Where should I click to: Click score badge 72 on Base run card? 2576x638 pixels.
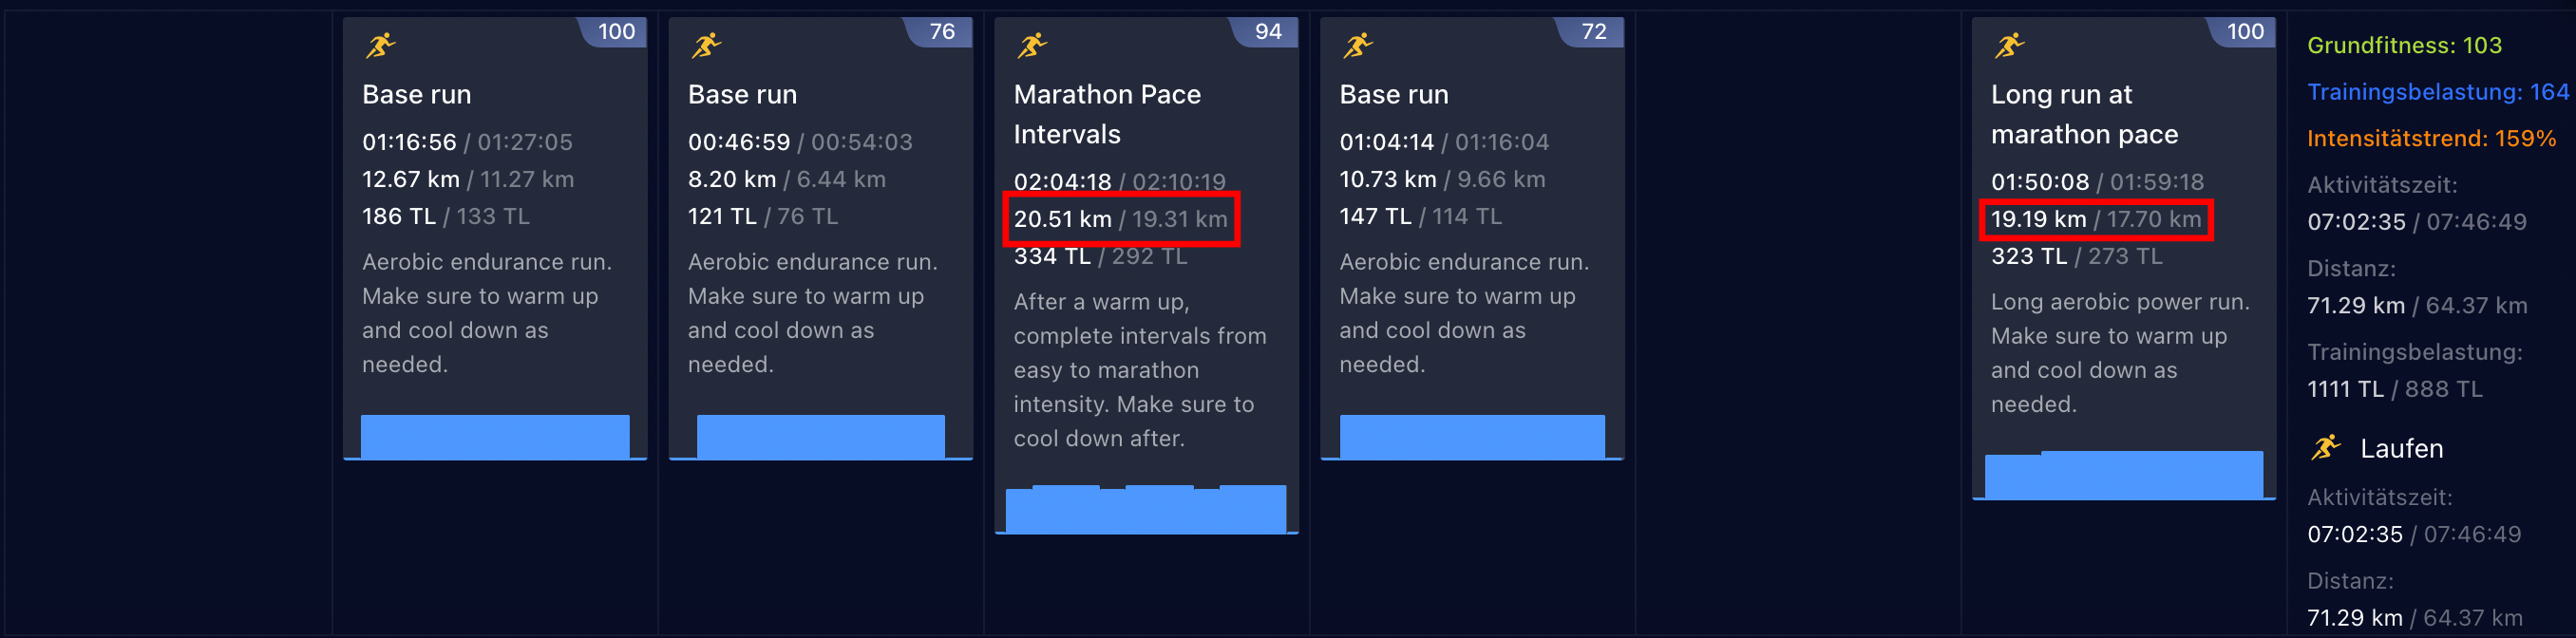click(1592, 31)
